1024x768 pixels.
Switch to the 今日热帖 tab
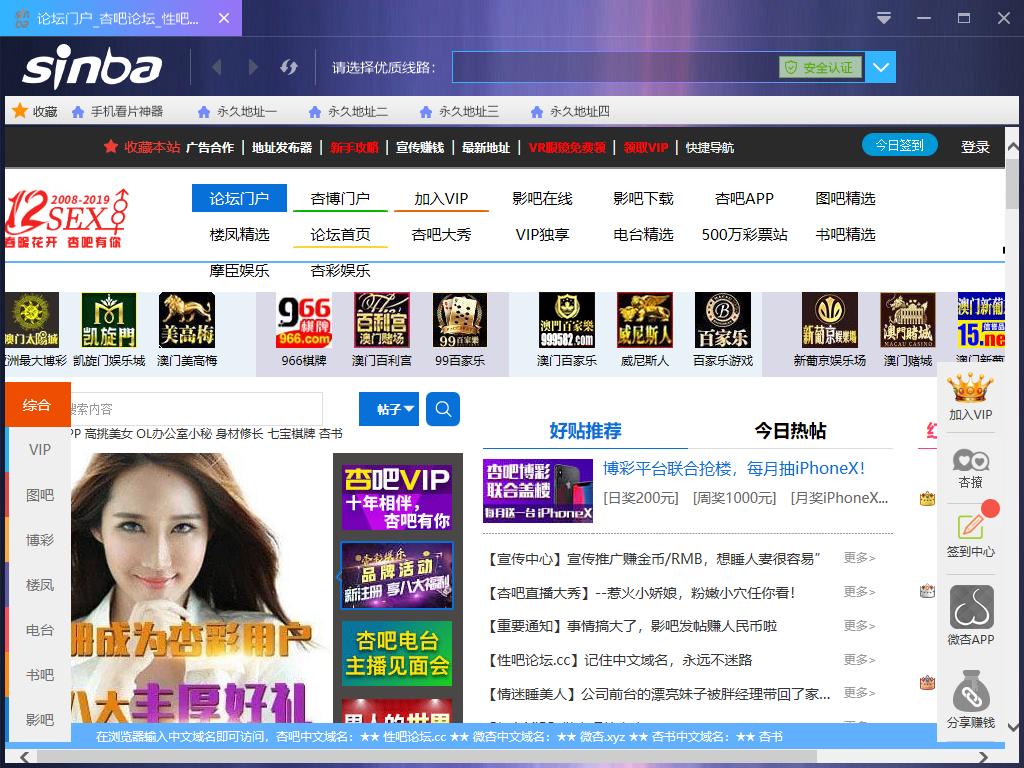[790, 431]
